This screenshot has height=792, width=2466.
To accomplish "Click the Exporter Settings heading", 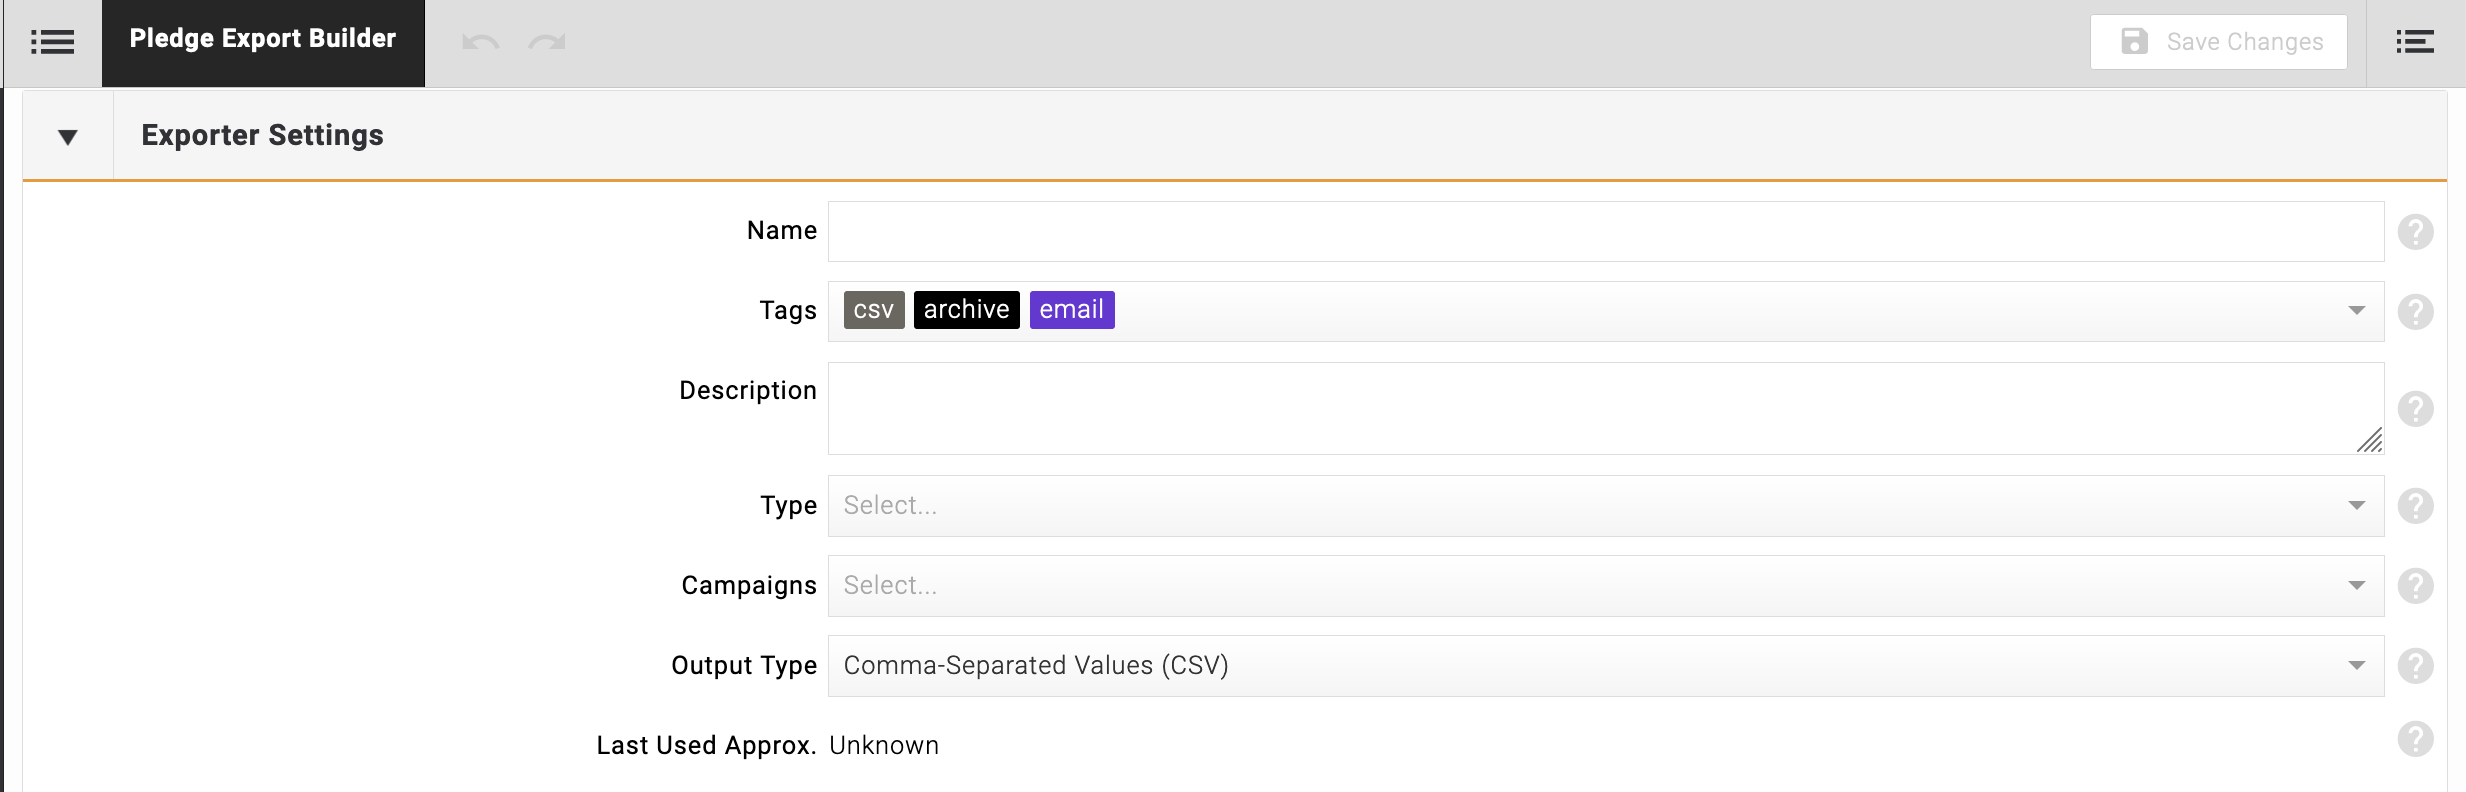I will [262, 135].
